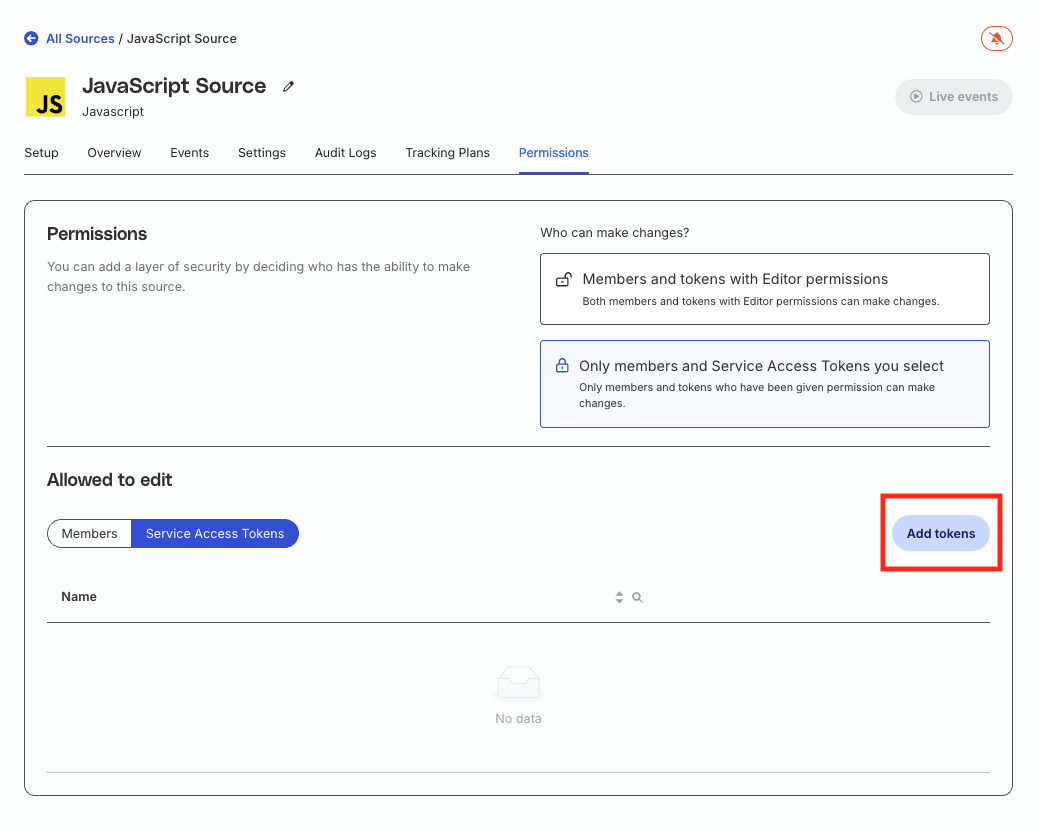Click the Javascript subtitle under the source name
1040x830 pixels.
113,111
